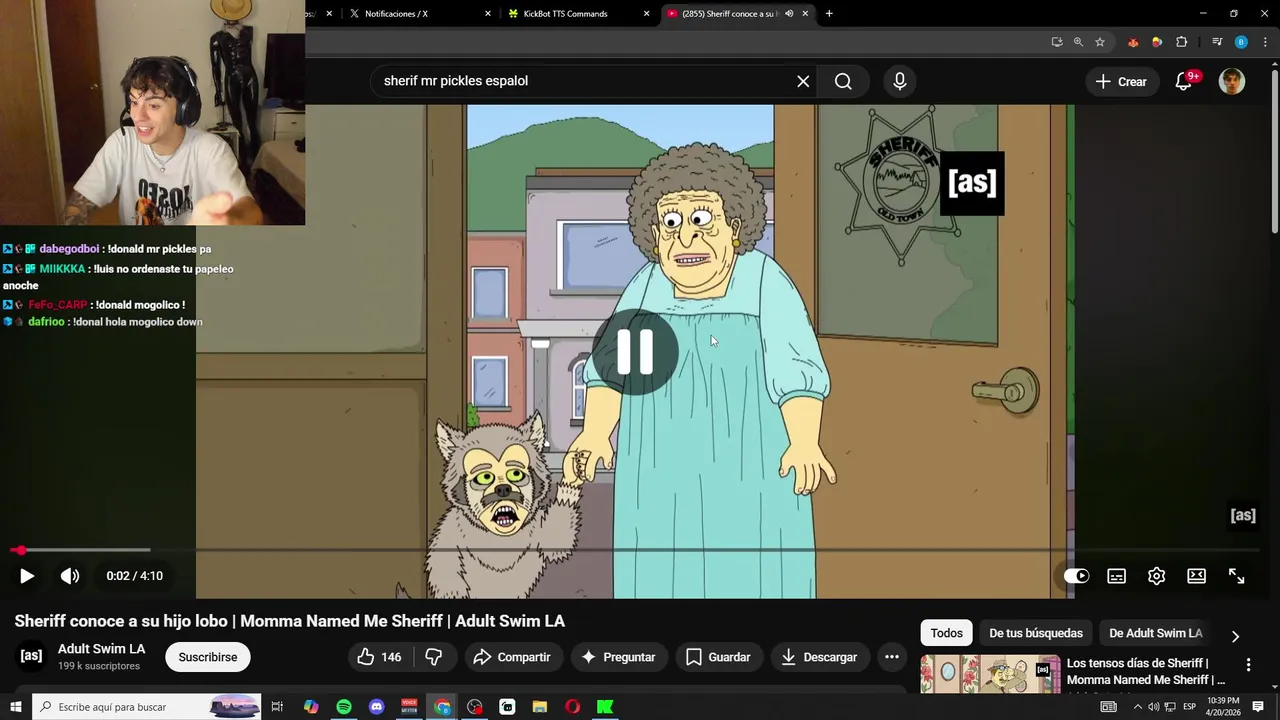Select the Todos filter chip
Image resolution: width=1280 pixels, height=720 pixels.
(946, 633)
